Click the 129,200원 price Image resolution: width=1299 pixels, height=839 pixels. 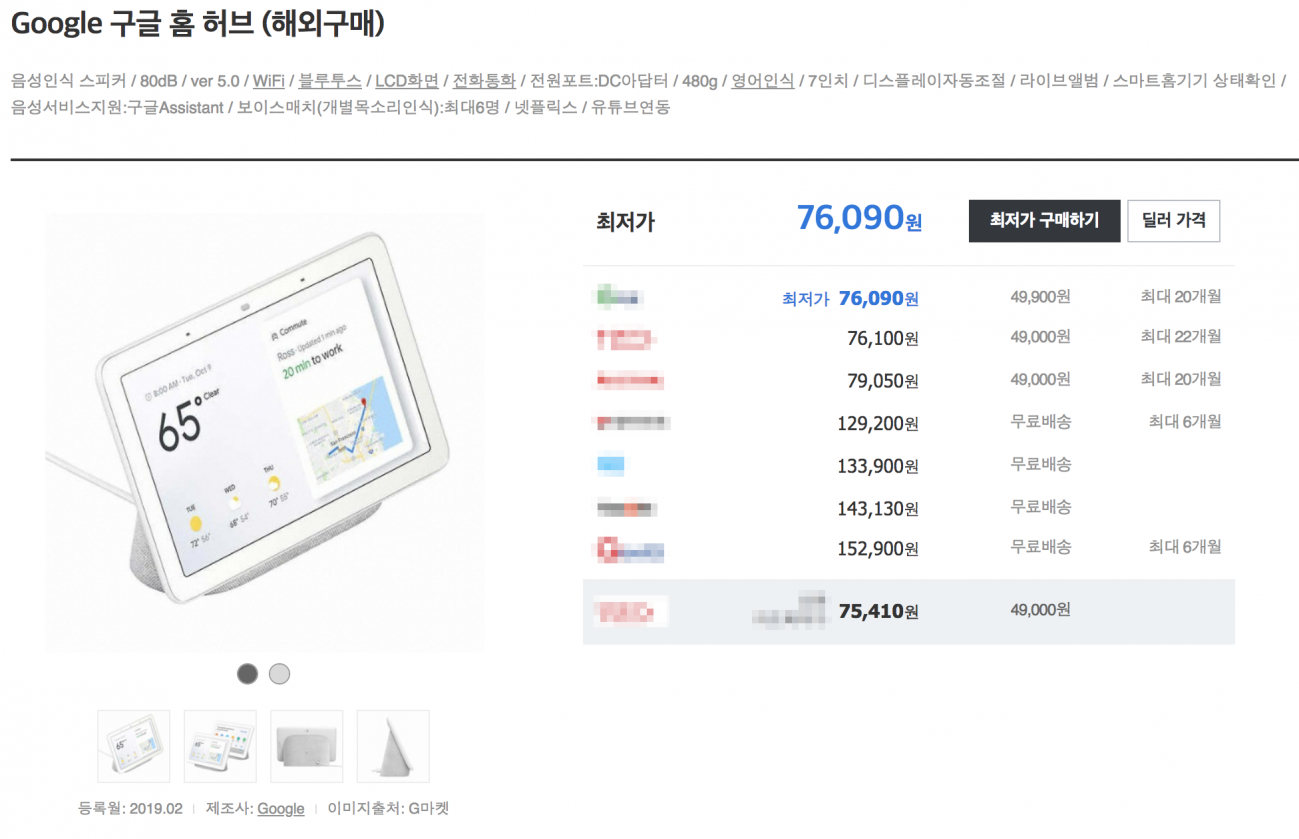[x=878, y=423]
